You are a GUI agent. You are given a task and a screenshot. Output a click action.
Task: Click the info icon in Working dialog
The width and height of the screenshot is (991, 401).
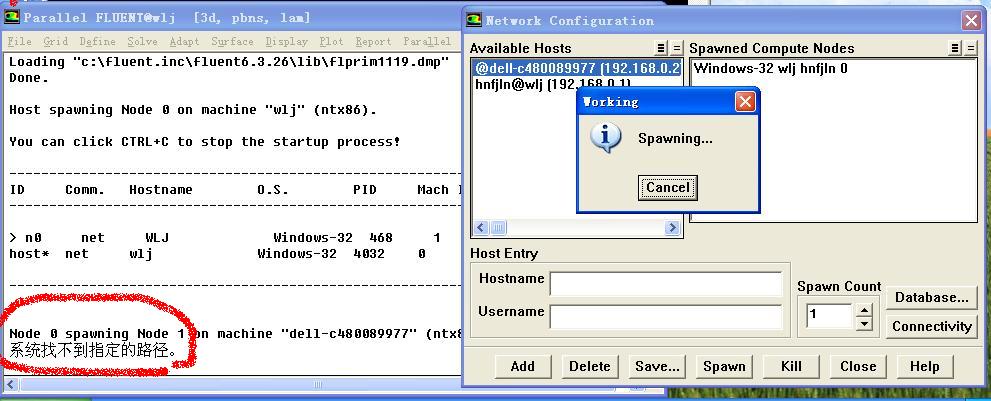[x=606, y=138]
